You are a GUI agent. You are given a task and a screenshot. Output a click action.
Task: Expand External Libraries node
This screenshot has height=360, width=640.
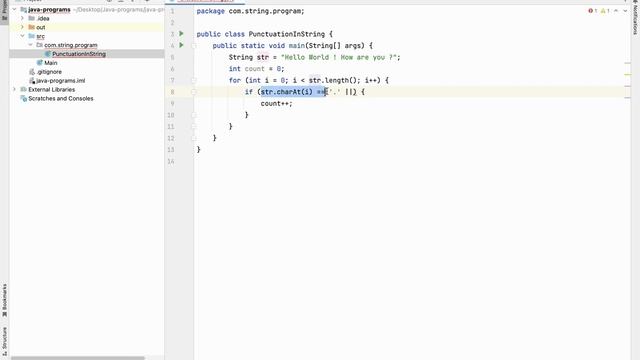point(15,89)
